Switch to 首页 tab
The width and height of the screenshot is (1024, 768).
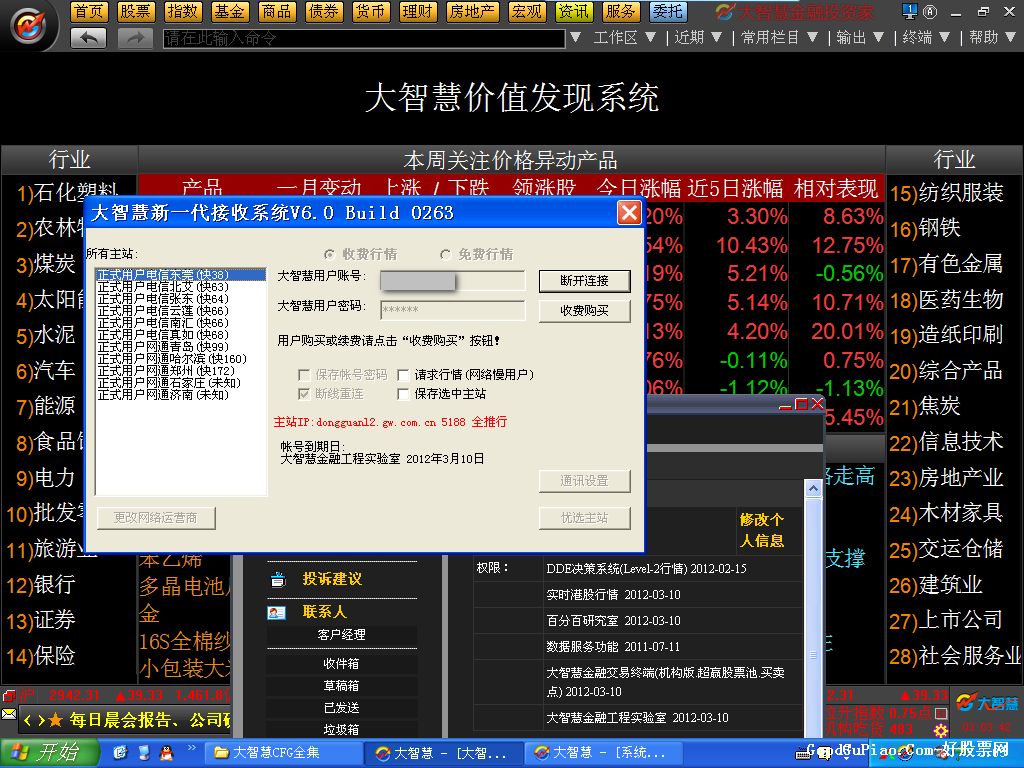click(88, 11)
